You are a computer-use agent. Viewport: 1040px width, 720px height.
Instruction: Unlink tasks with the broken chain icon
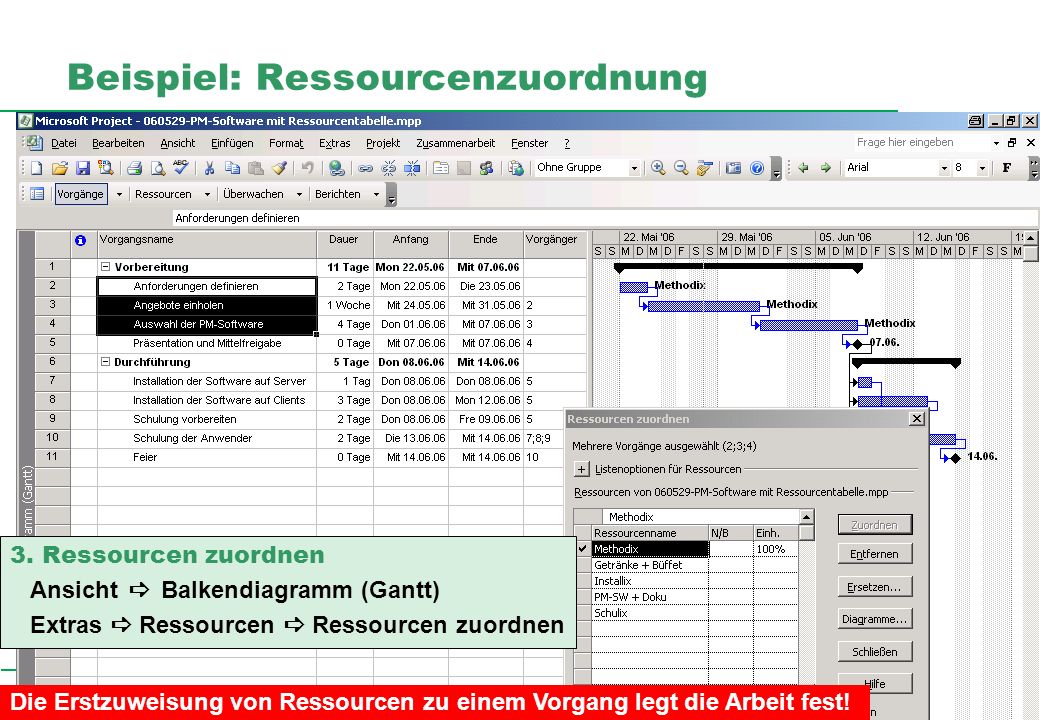[389, 168]
